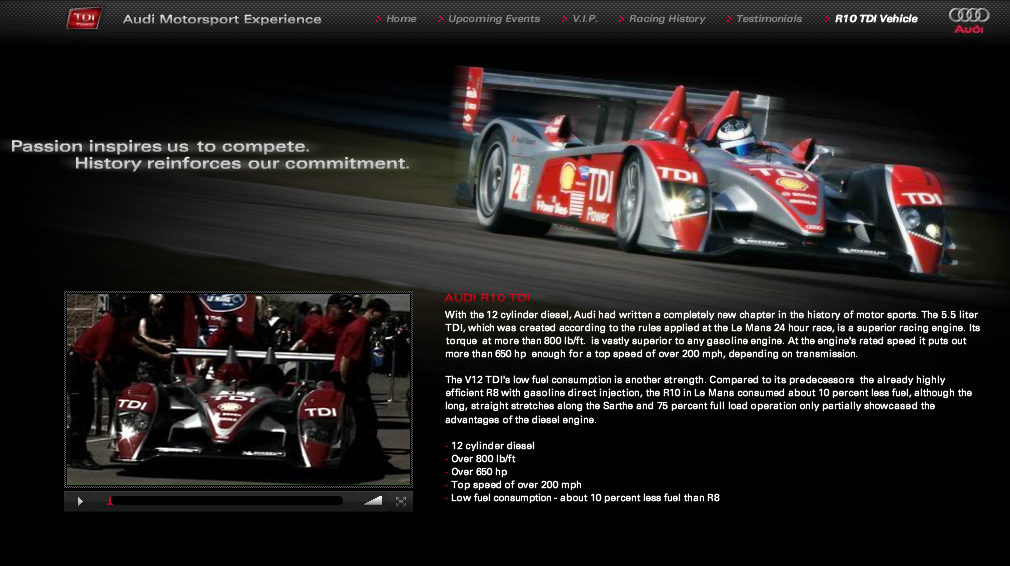Click "Top speed of over 200 mph" bullet
Image resolution: width=1010 pixels, height=566 pixels.
[516, 485]
